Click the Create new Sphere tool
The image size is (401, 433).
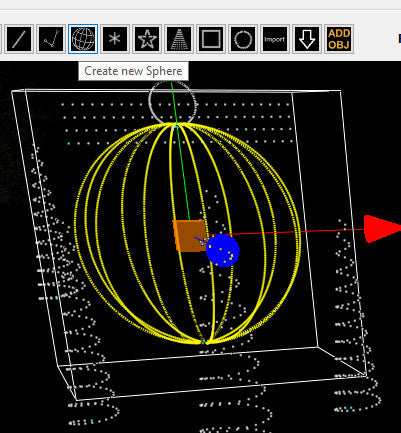point(83,39)
